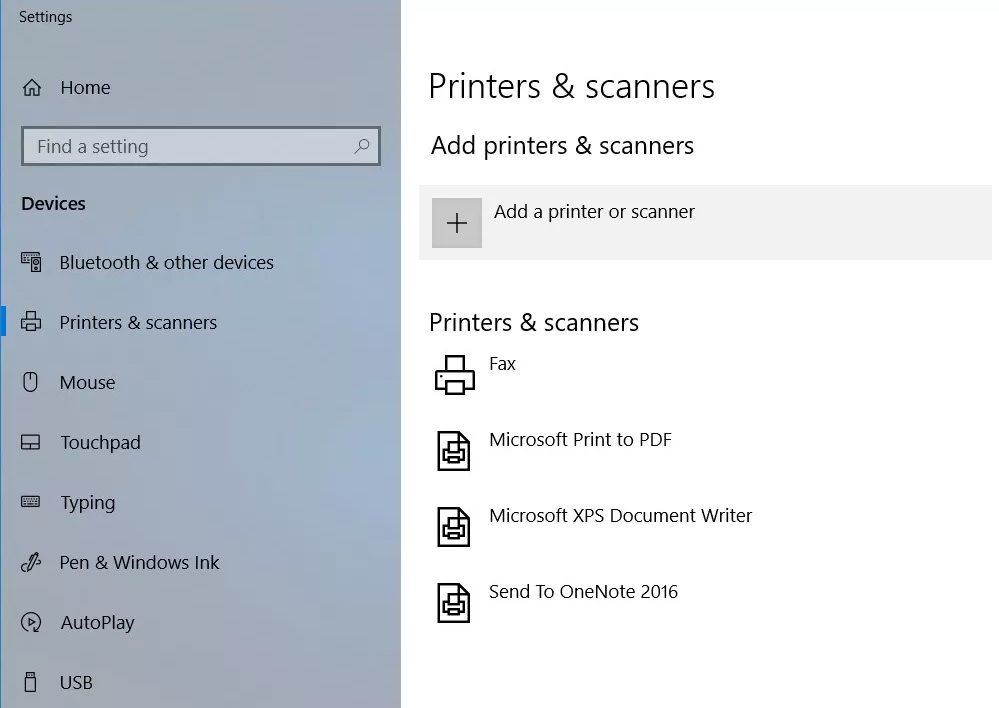
Task: Open AutoPlay settings via its text label
Action: coord(97,622)
